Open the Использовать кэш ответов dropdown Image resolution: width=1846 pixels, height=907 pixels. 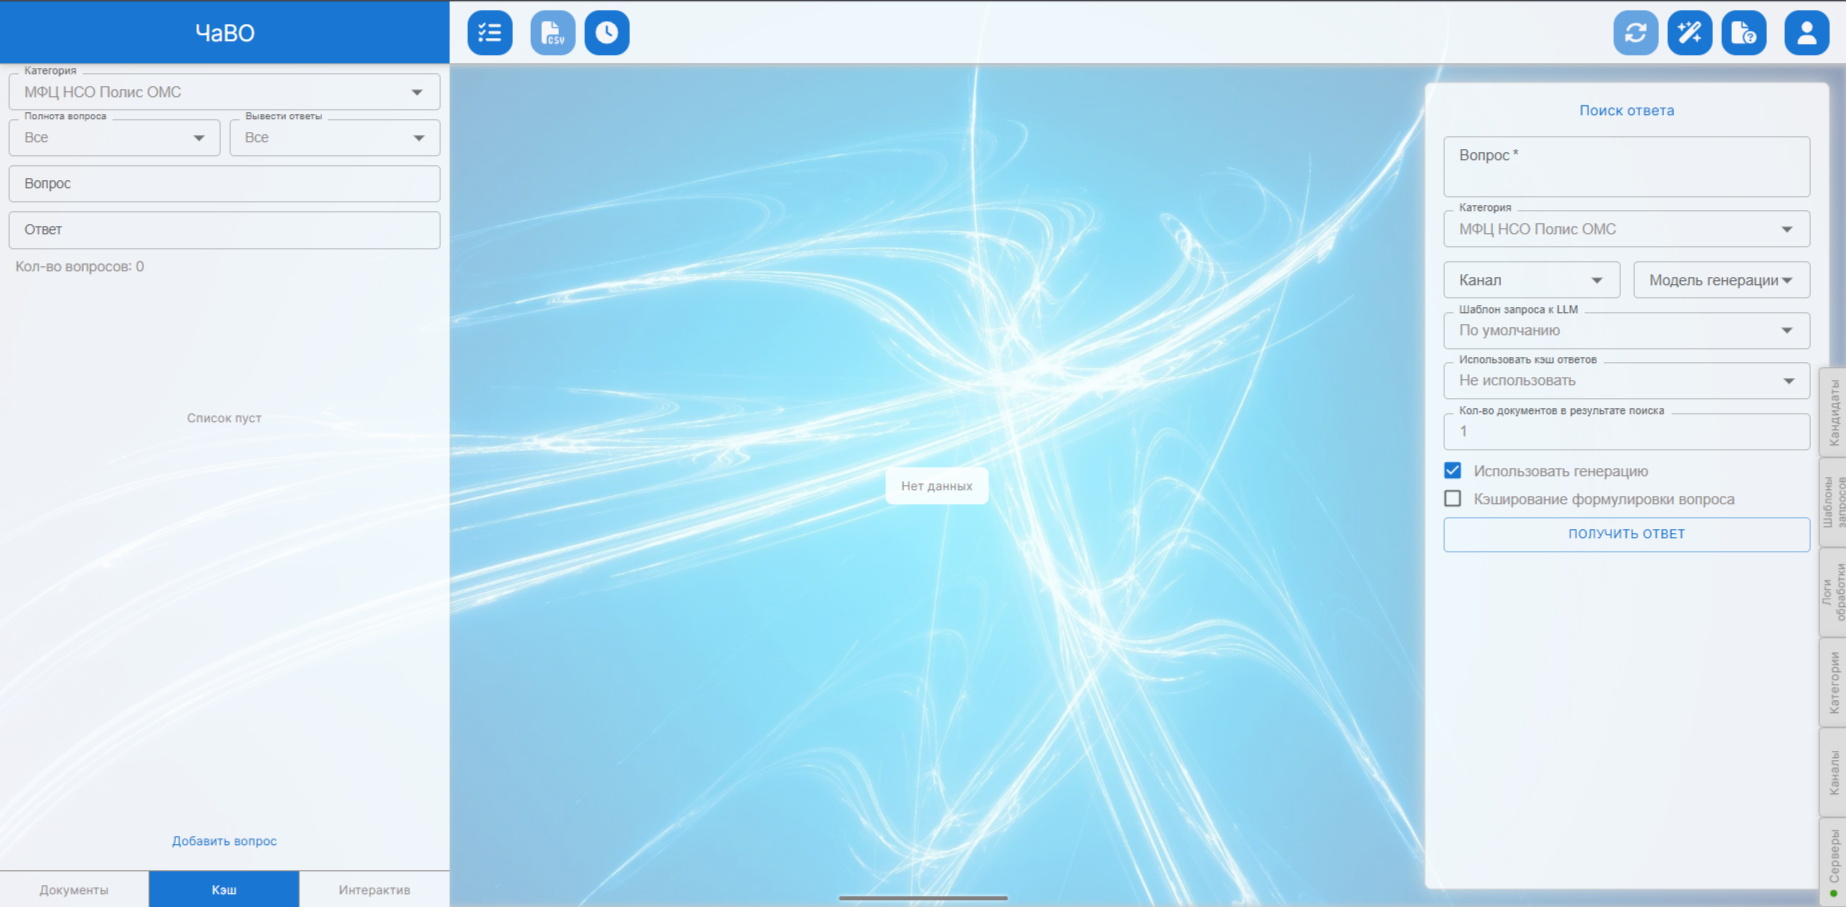(x=1626, y=381)
